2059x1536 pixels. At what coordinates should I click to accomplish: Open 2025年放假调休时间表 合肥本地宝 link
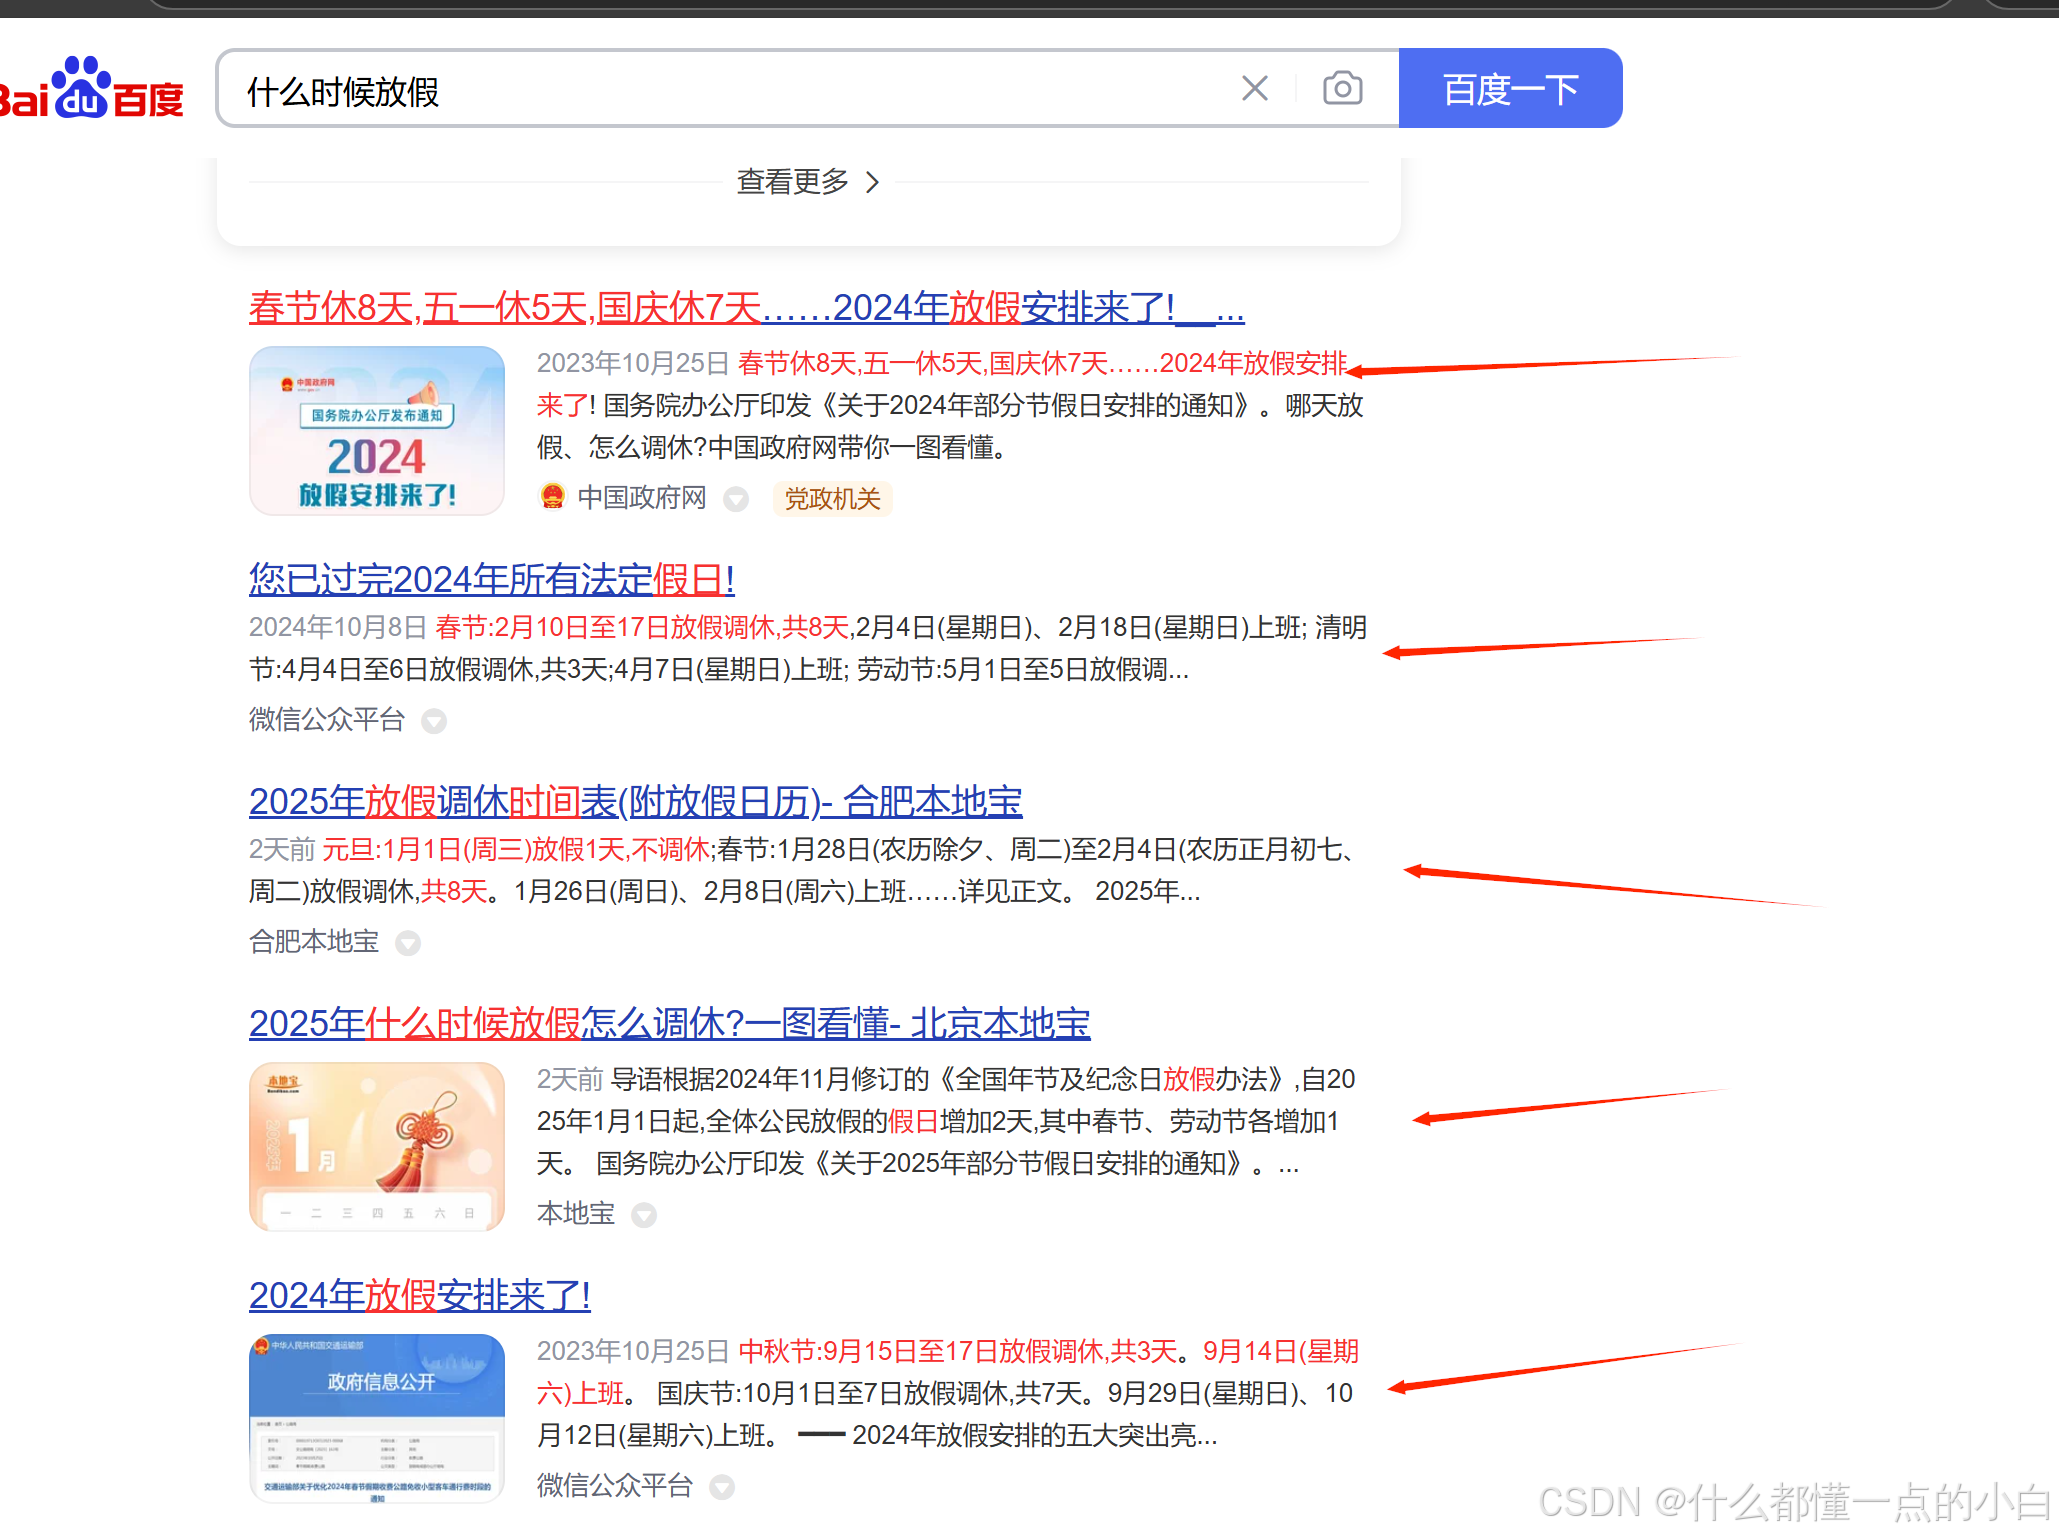(x=635, y=802)
